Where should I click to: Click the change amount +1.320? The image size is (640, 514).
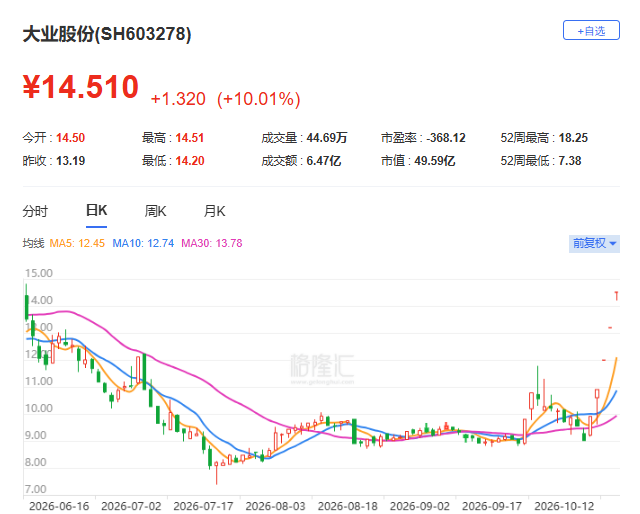178,99
